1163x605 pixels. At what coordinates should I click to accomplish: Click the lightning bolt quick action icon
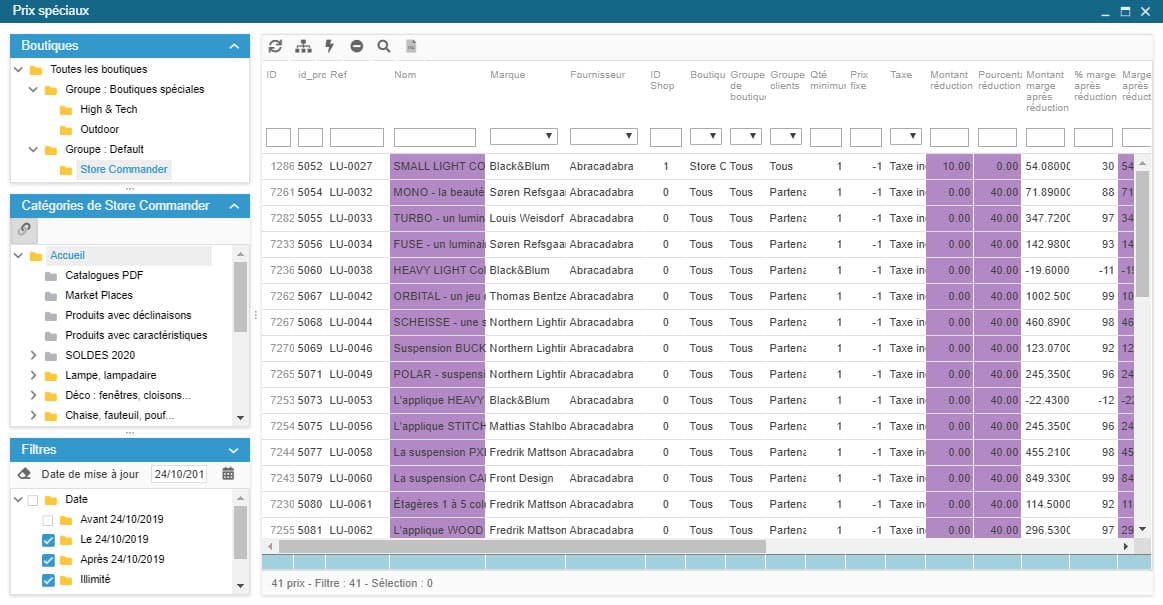tap(330, 46)
